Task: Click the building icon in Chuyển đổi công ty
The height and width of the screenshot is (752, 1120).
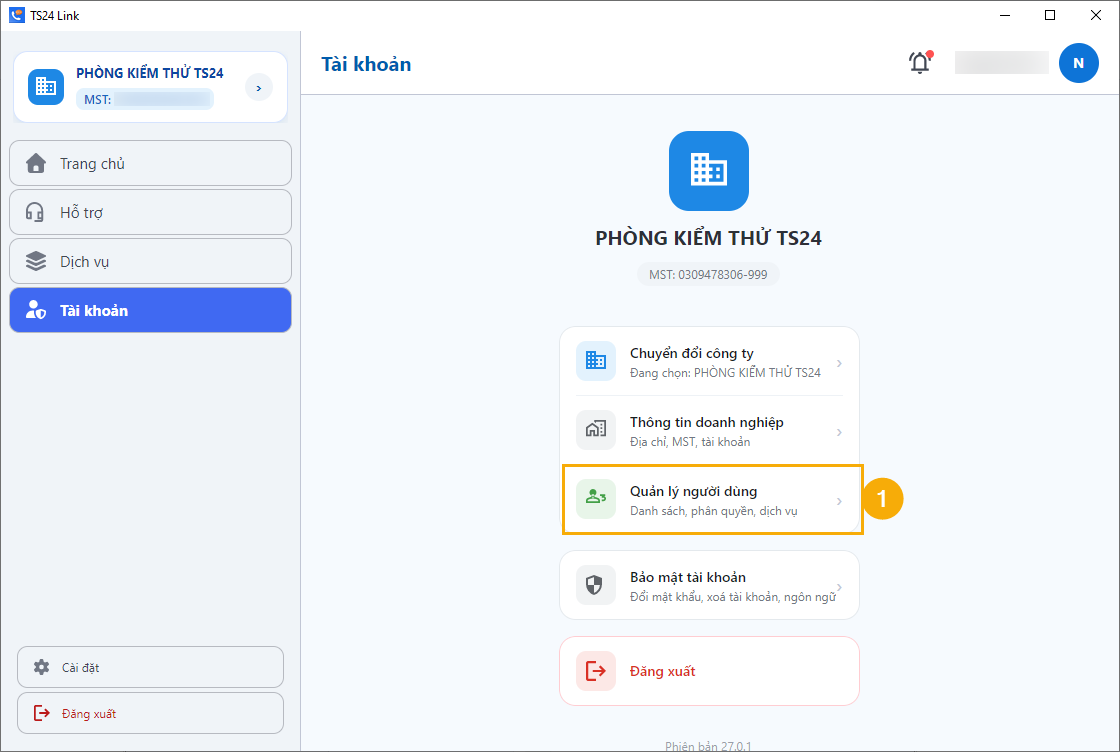Action: coord(596,361)
